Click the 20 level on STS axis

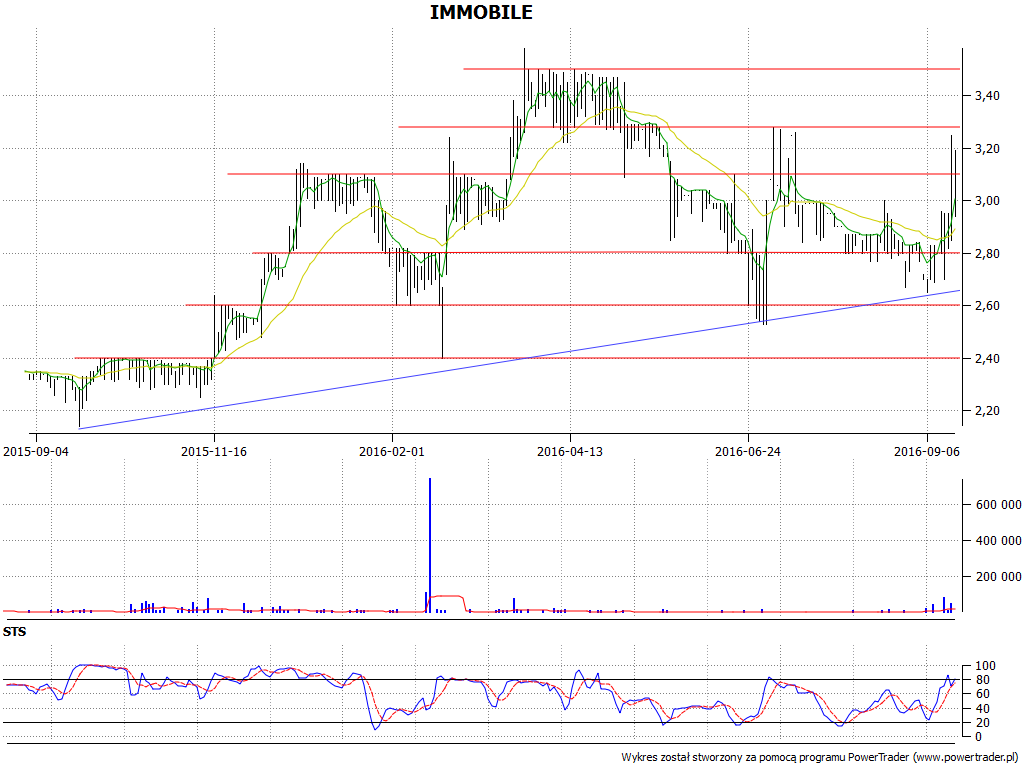point(982,723)
